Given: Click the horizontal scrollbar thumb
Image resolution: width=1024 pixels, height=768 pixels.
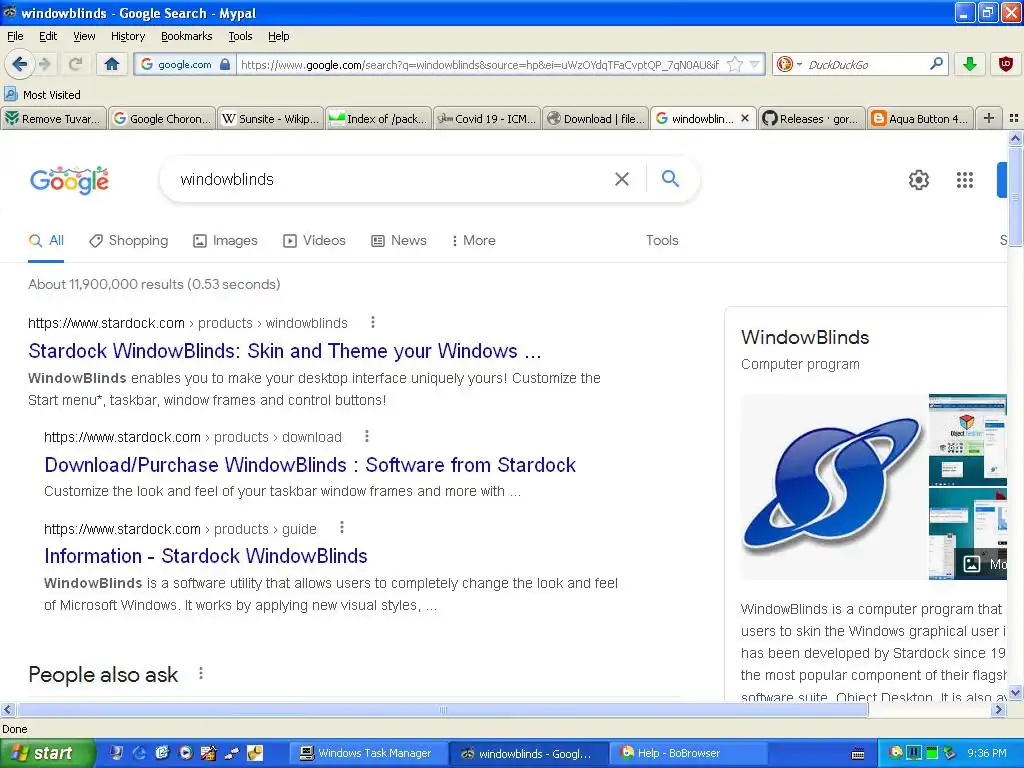Looking at the screenshot, I should [443, 709].
